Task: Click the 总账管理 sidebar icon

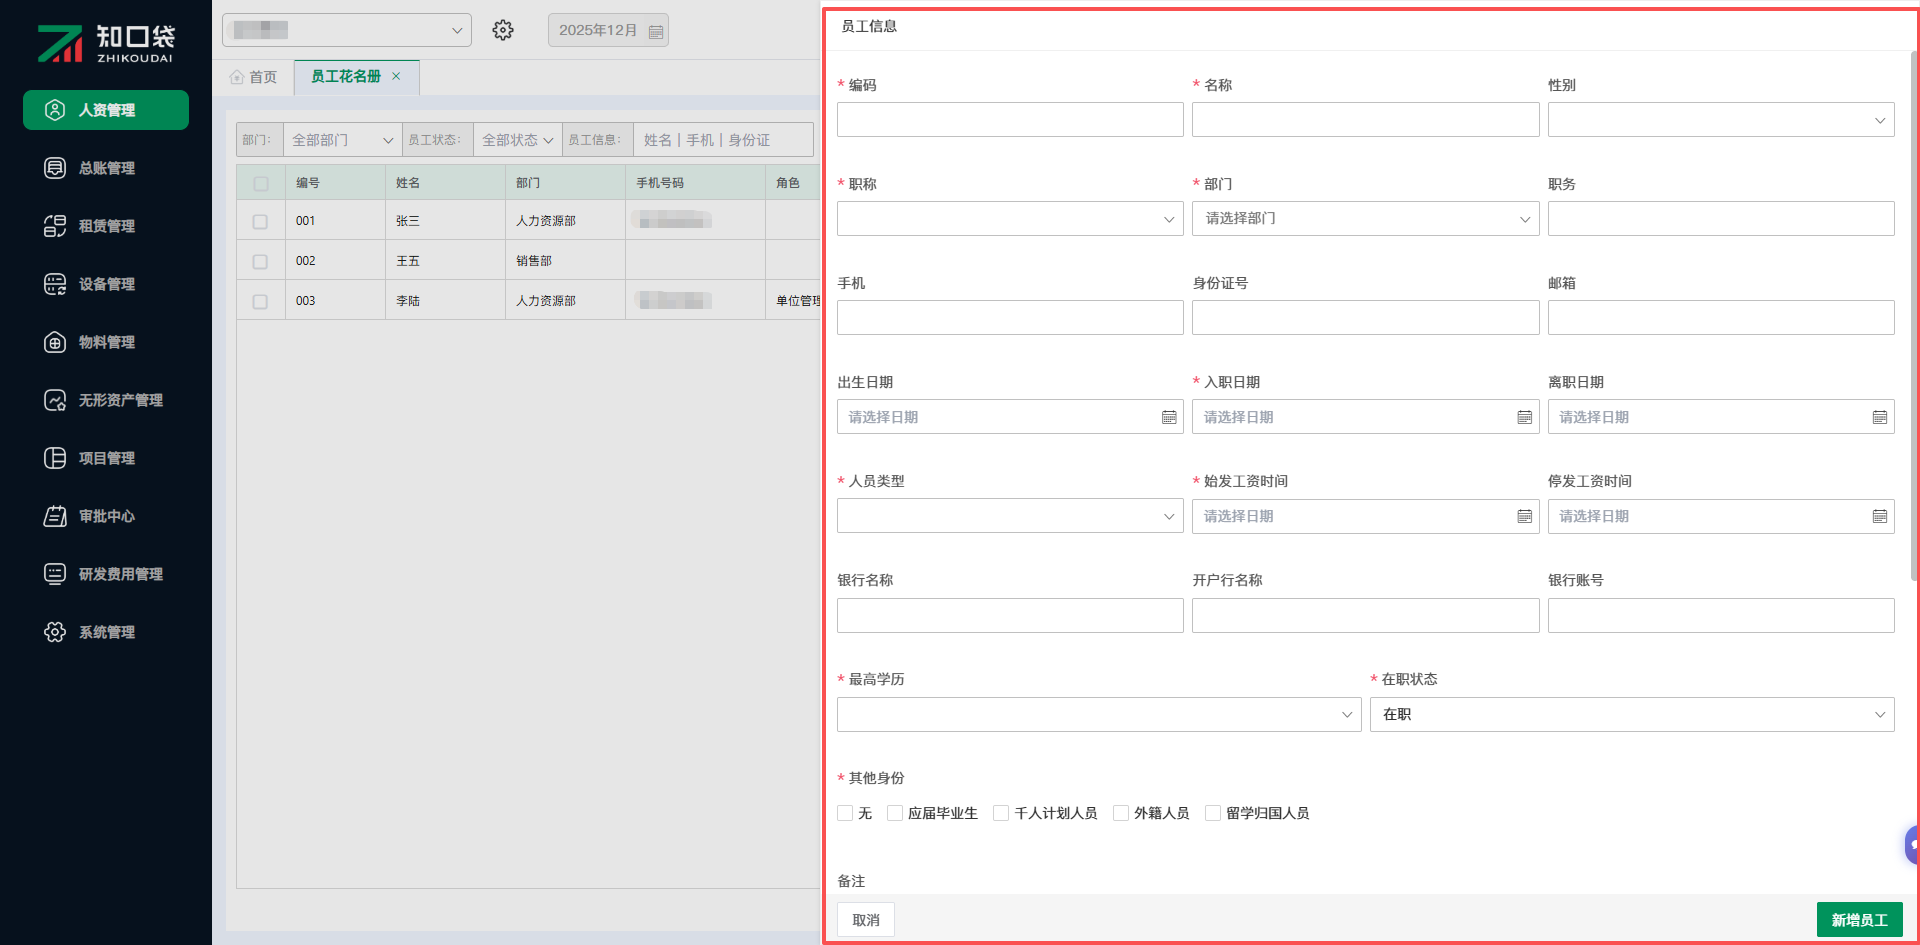Action: (x=55, y=168)
